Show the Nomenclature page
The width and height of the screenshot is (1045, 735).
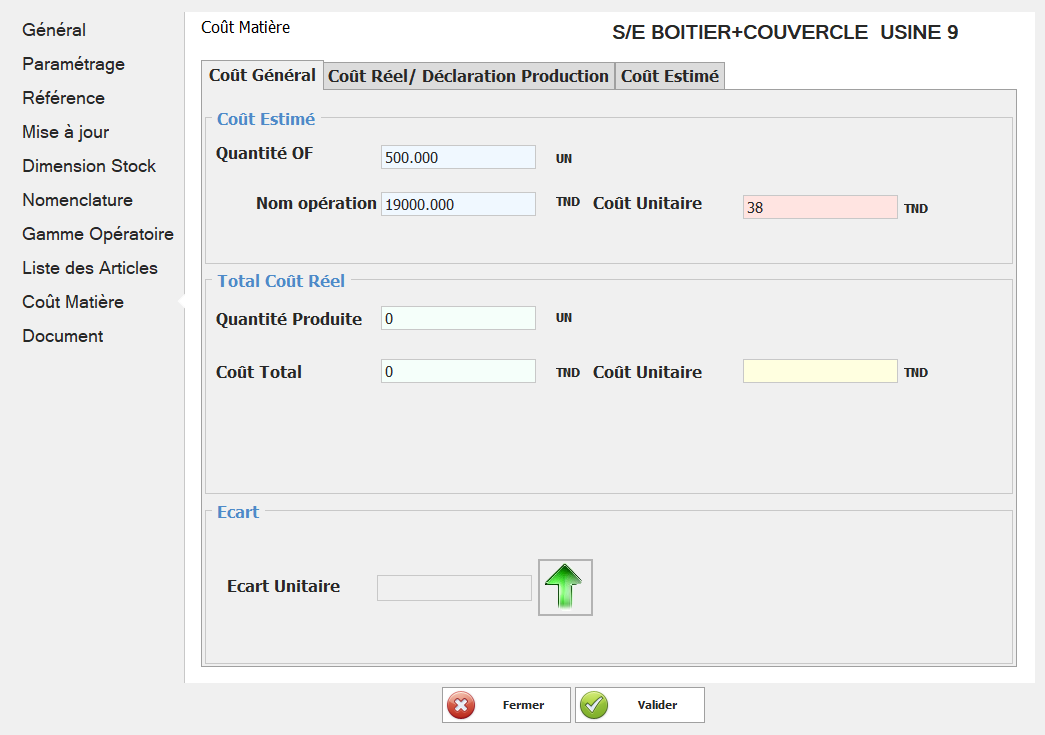pos(77,200)
